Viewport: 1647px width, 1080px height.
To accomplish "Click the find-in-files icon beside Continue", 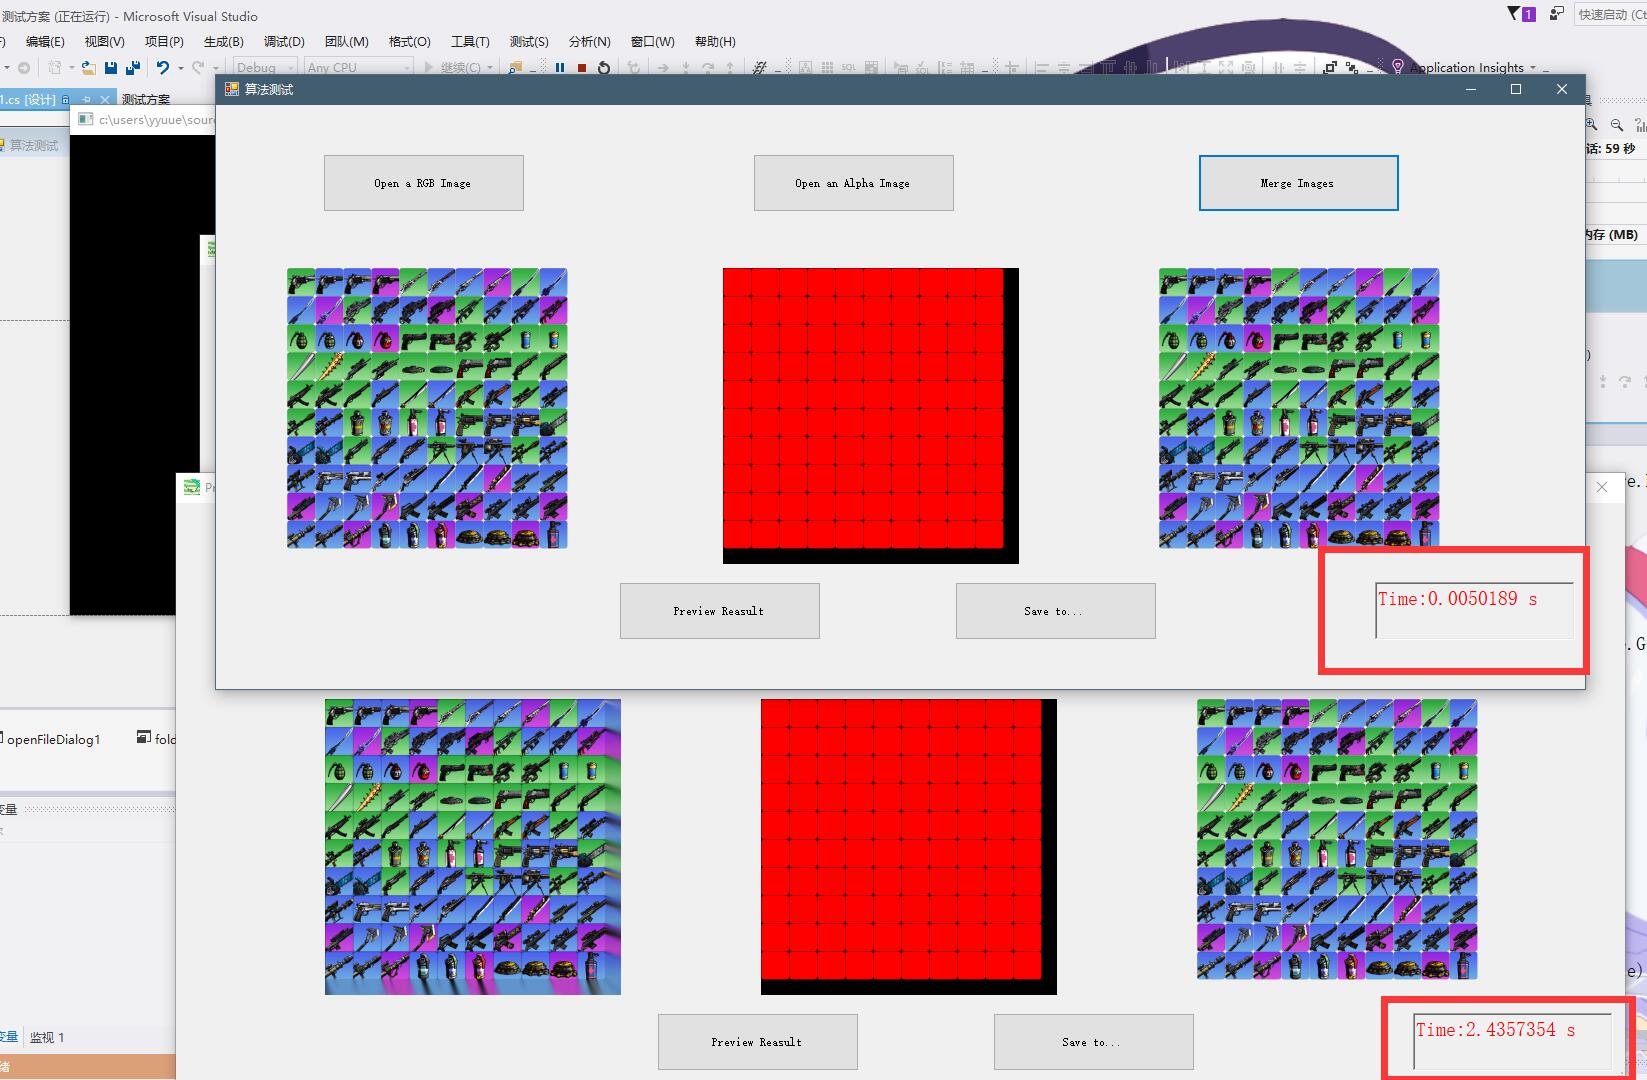I will click(x=515, y=67).
